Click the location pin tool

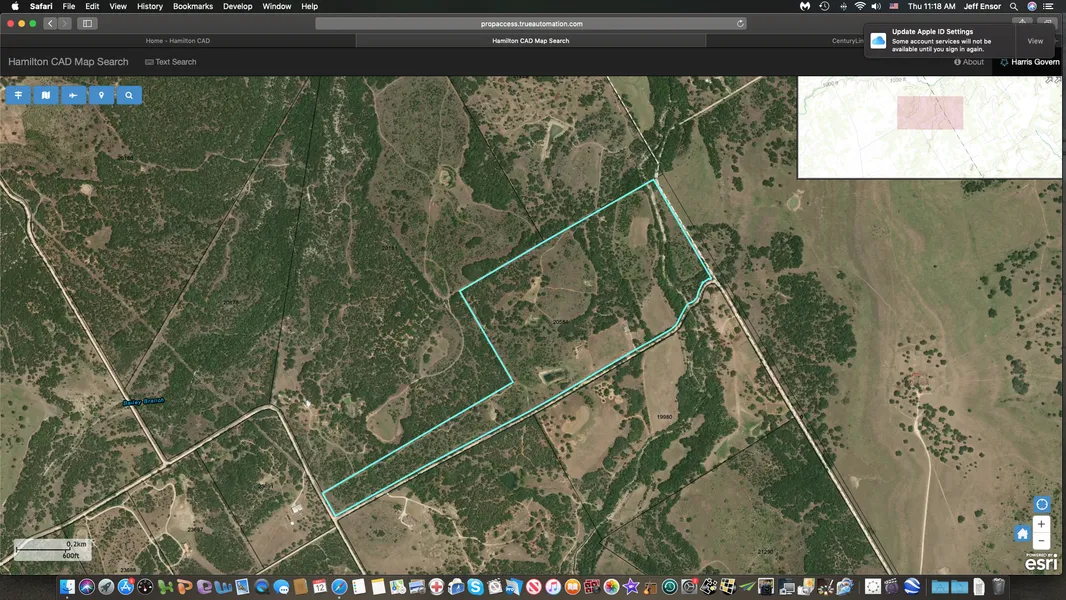(101, 95)
